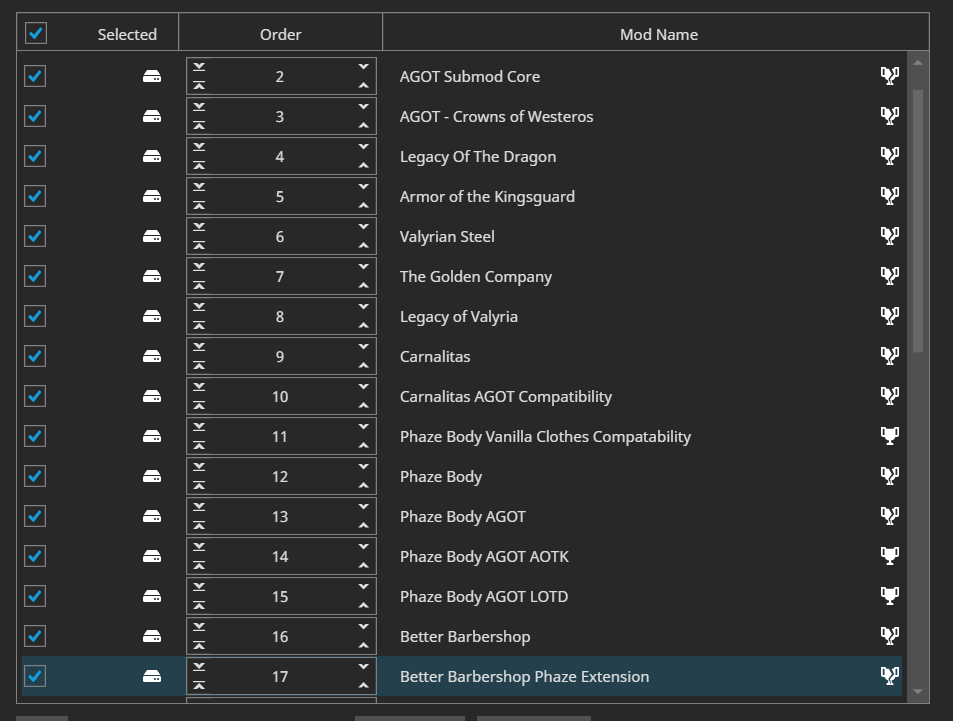Sort by the Order column header
953x721 pixels.
click(280, 34)
